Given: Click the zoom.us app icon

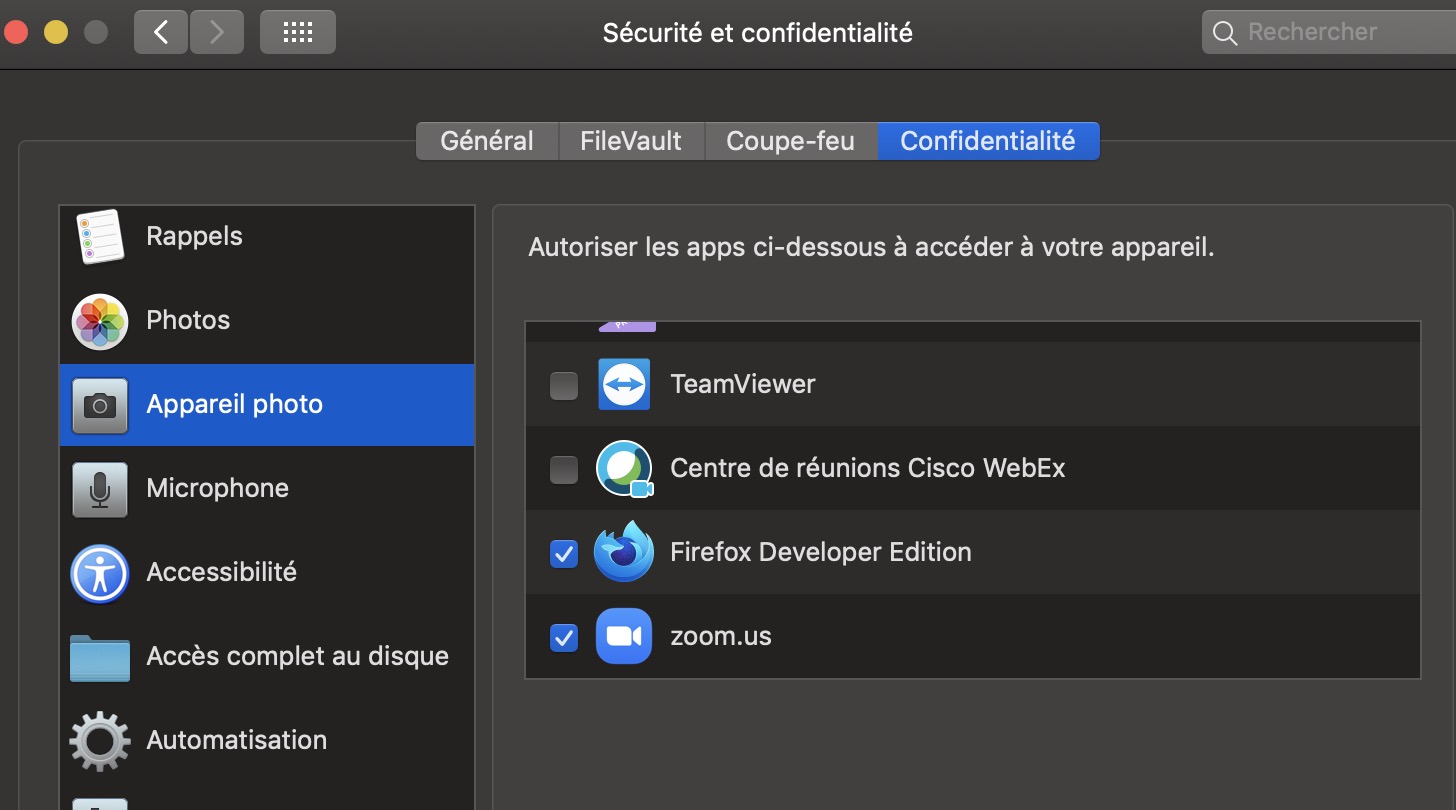Looking at the screenshot, I should pos(624,636).
